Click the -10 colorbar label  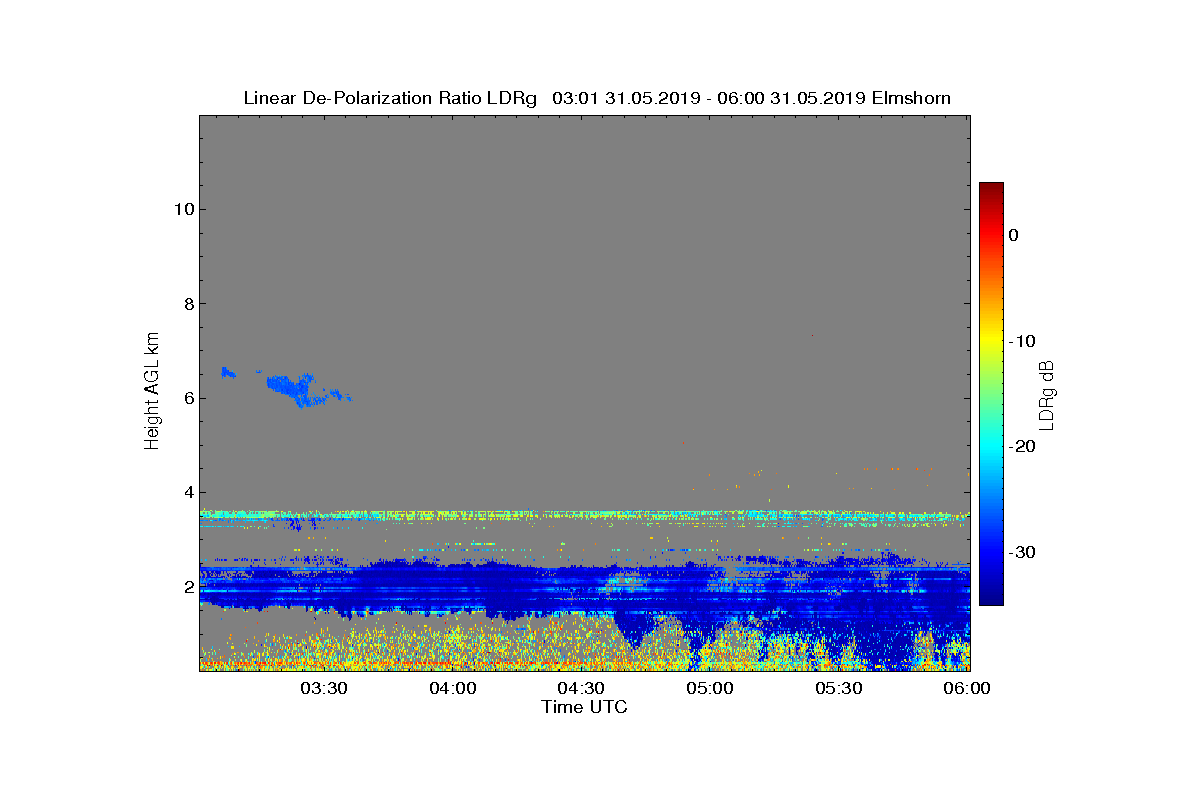pyautogui.click(x=1021, y=341)
